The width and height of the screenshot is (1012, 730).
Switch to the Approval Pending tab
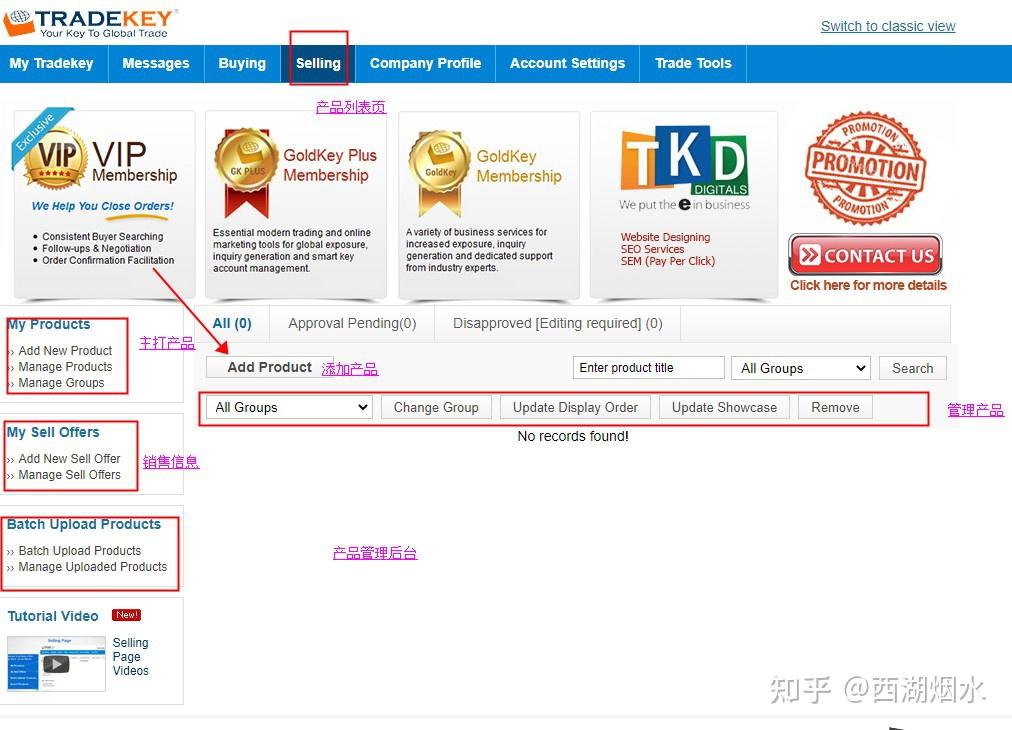351,323
